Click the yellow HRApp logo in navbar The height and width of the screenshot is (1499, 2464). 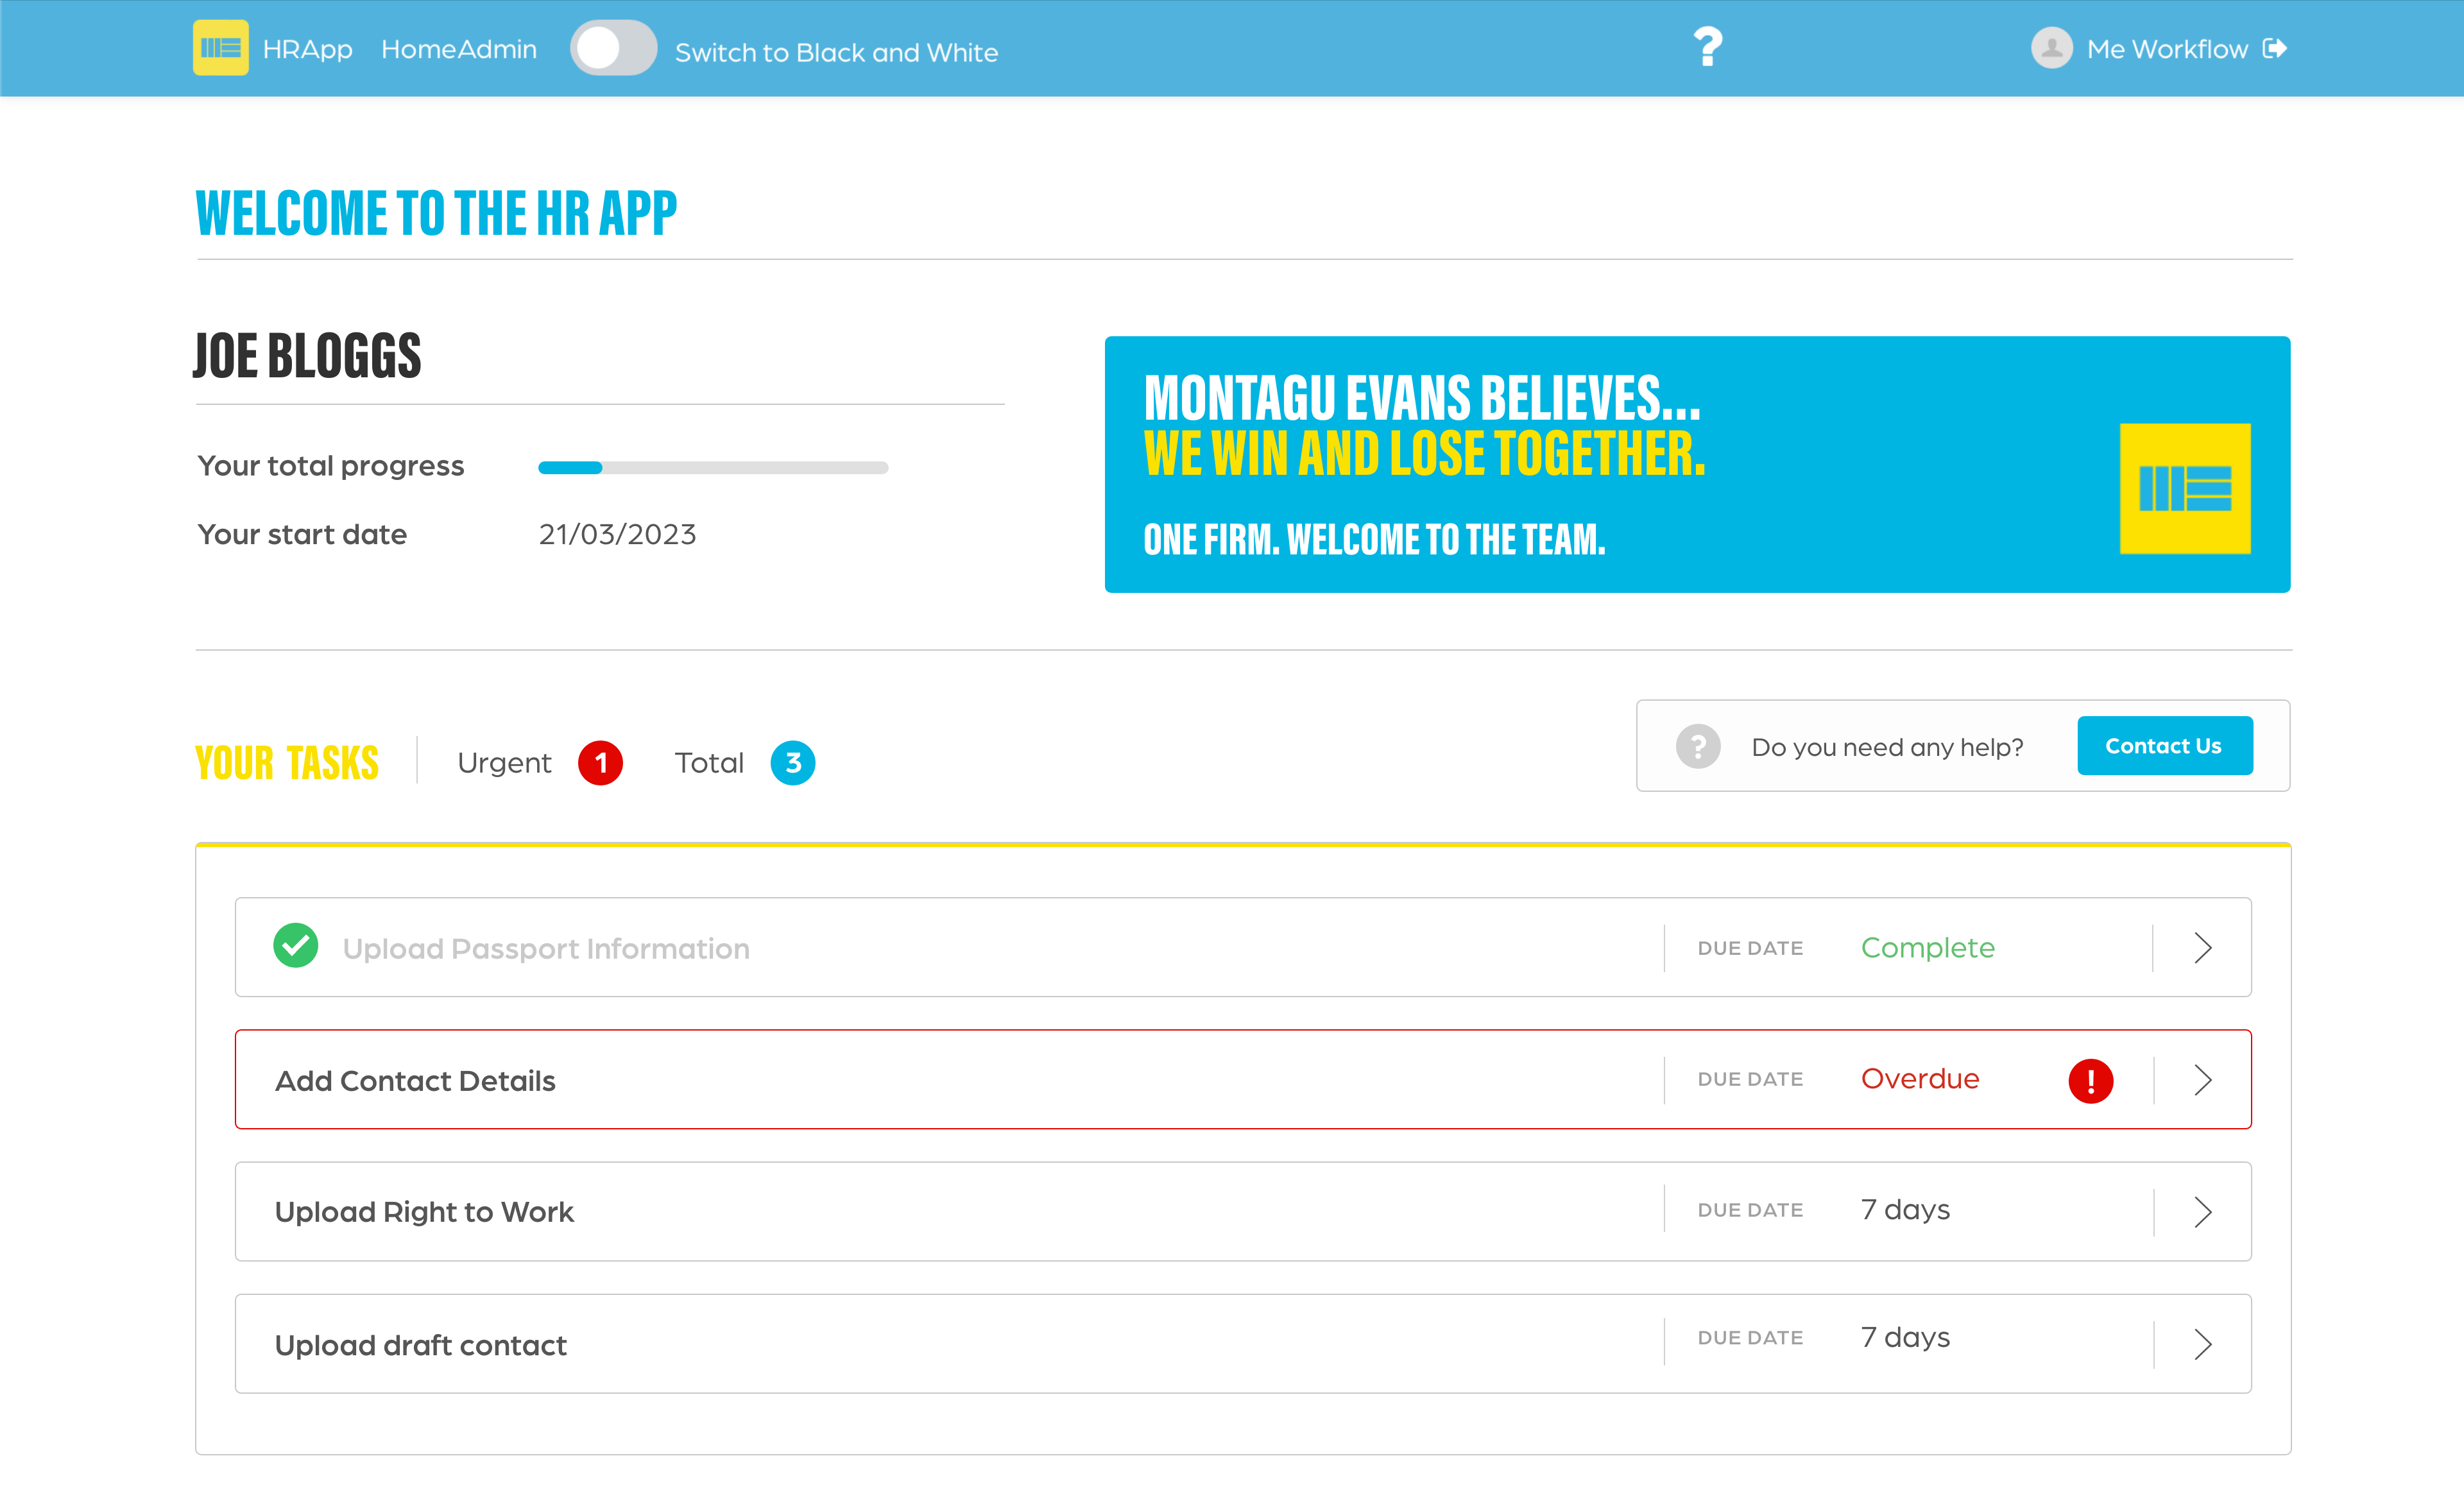tap(220, 48)
